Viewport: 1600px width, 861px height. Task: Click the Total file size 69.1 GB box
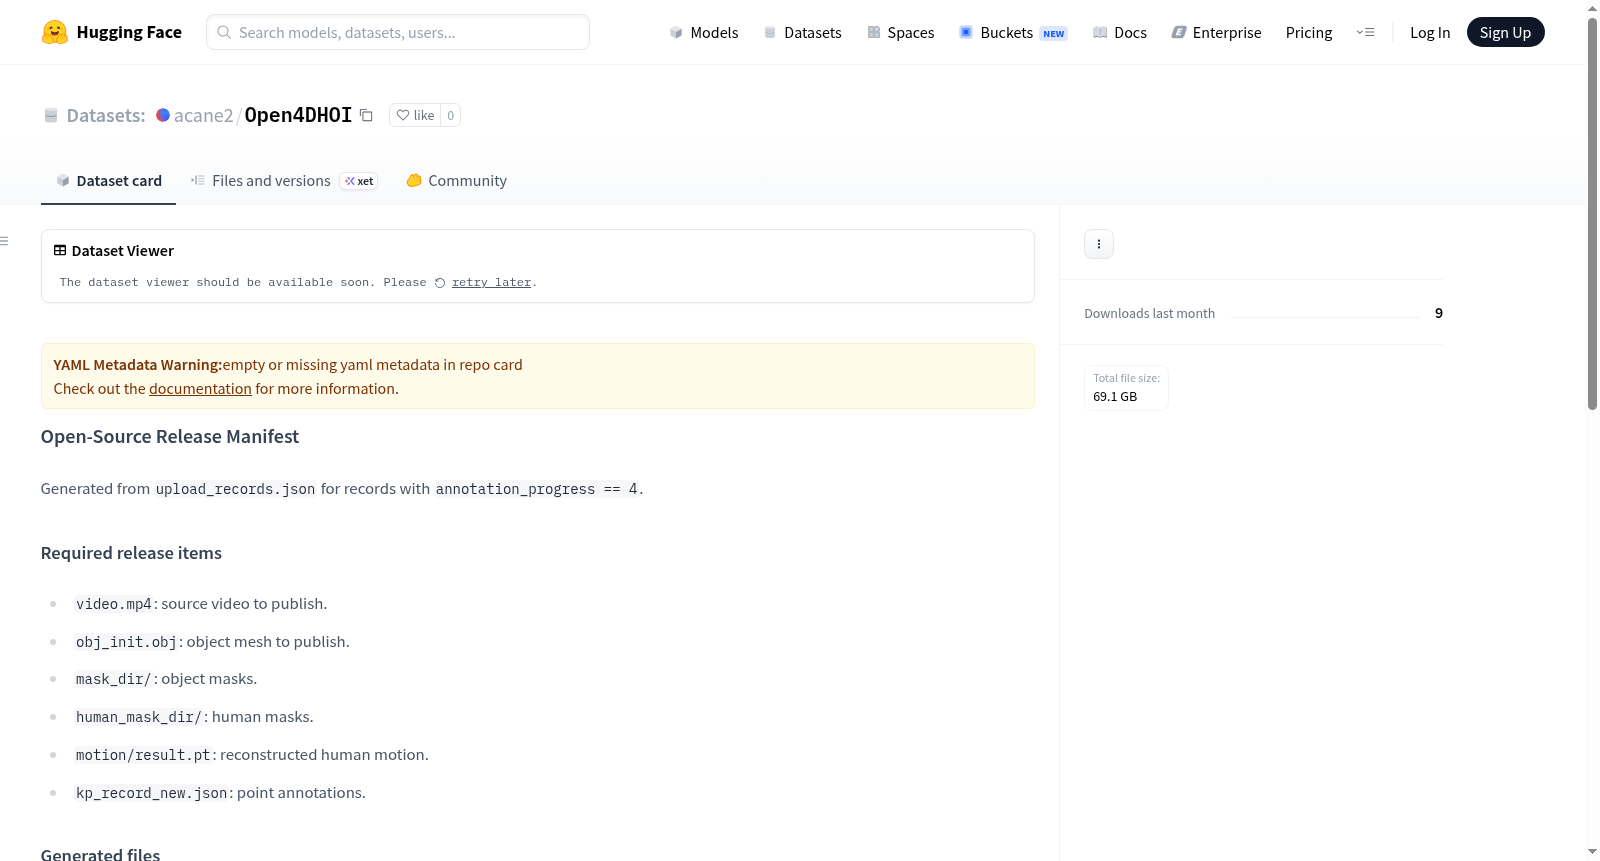pyautogui.click(x=1126, y=388)
